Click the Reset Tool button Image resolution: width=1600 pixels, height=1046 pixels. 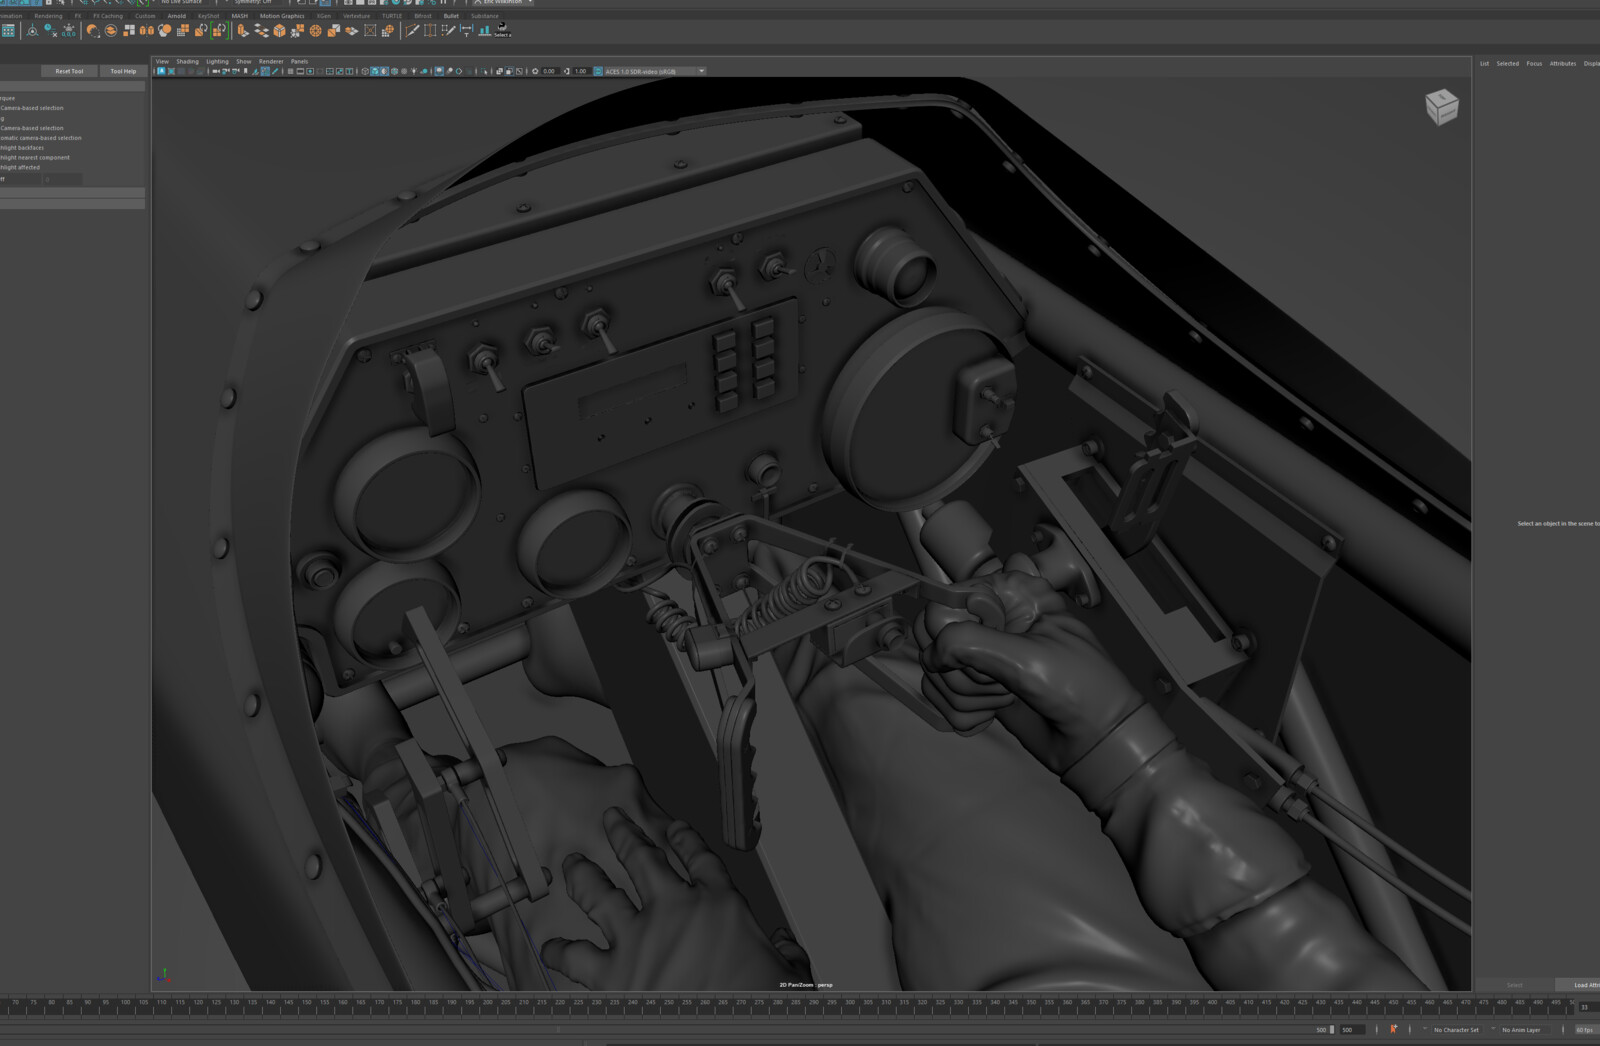pos(69,71)
